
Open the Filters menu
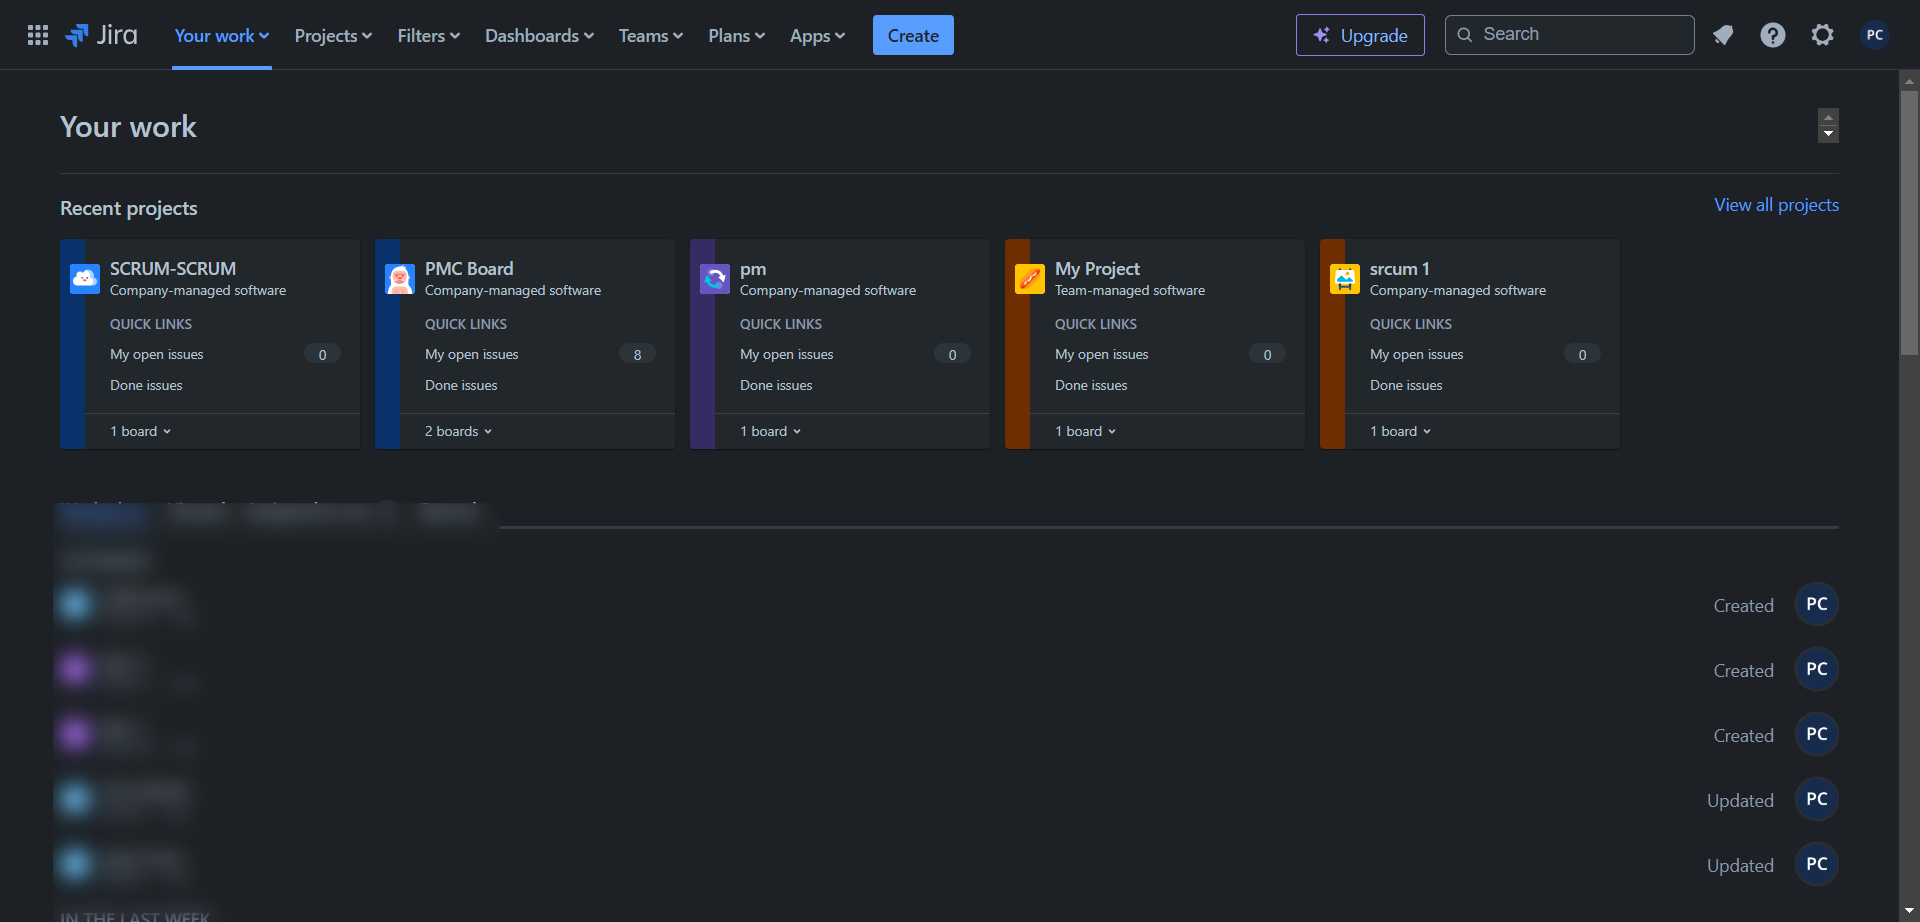429,36
